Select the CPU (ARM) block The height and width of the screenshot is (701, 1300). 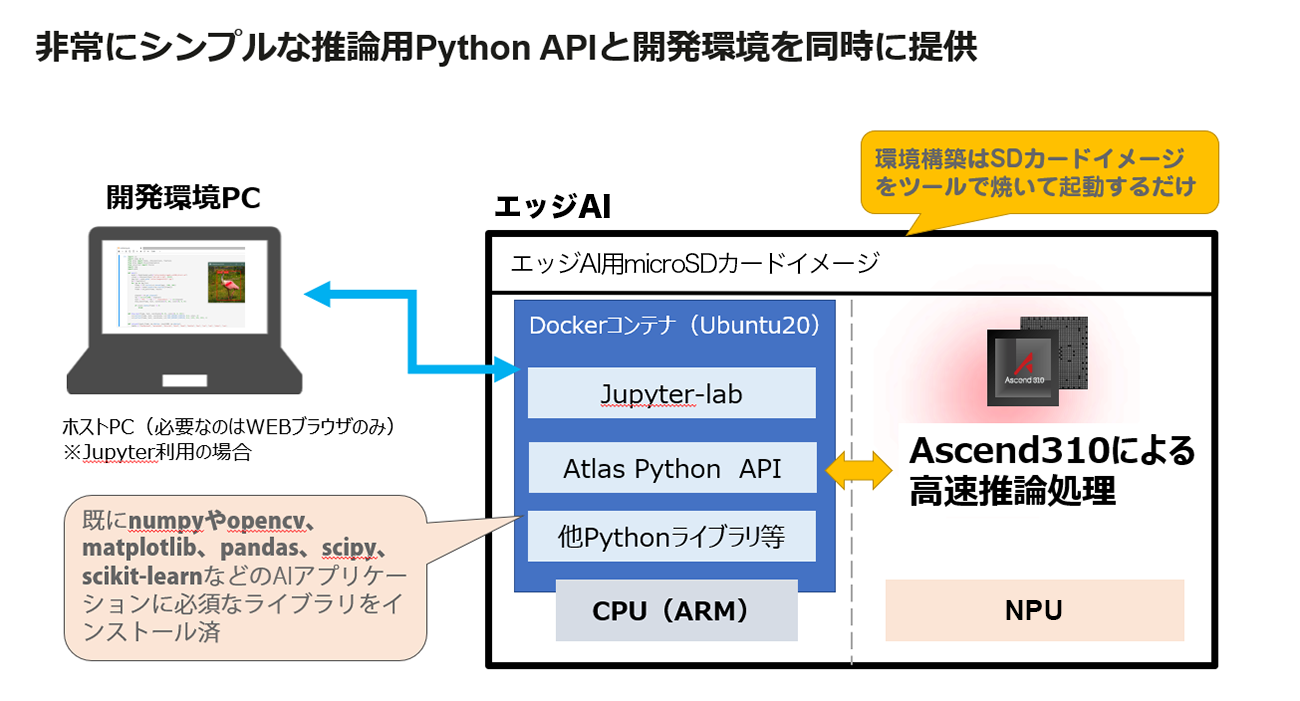click(676, 611)
